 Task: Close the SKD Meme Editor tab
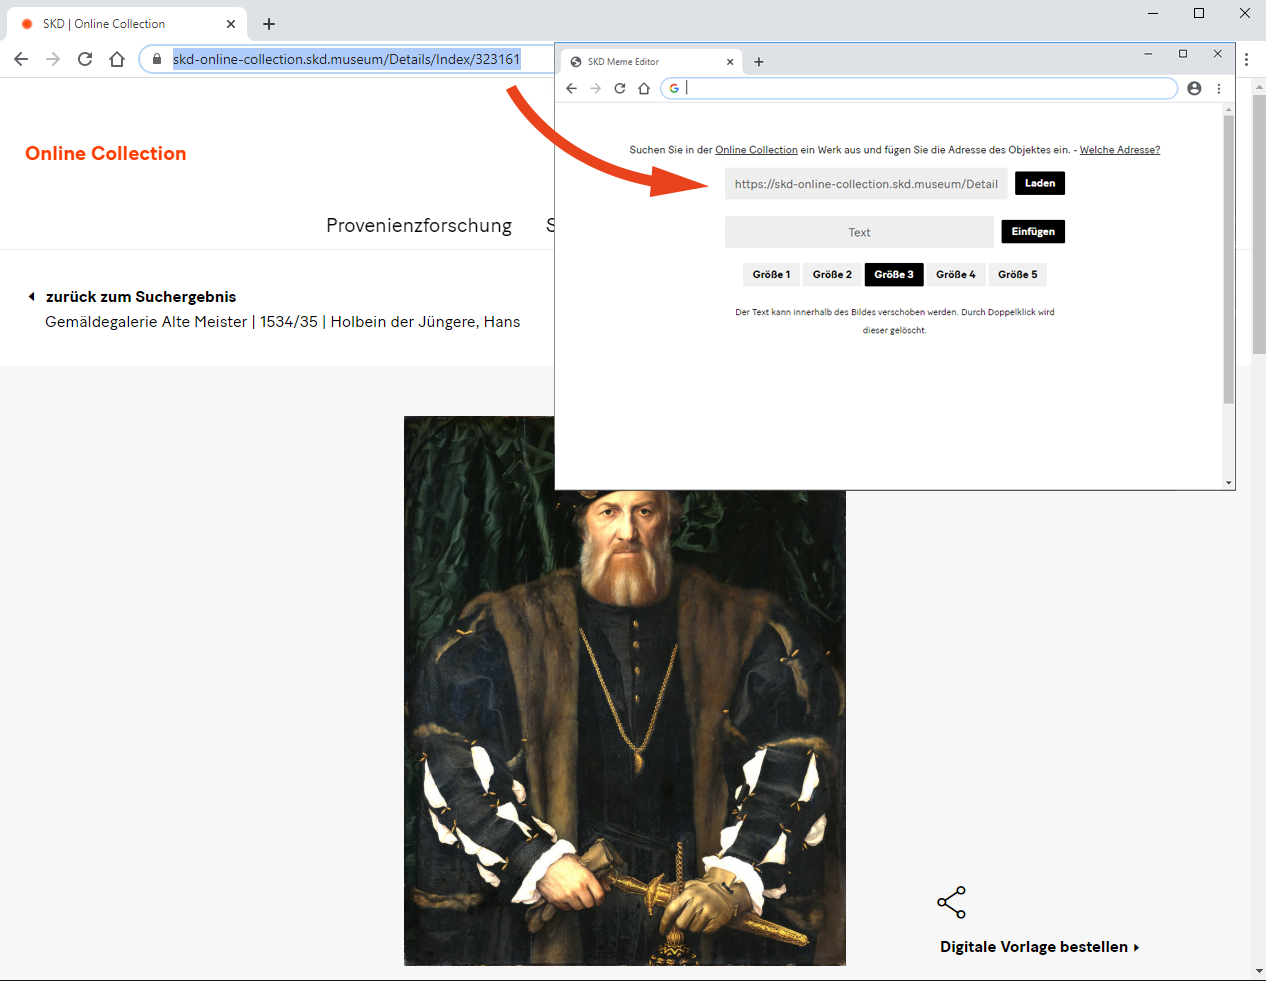click(x=730, y=62)
